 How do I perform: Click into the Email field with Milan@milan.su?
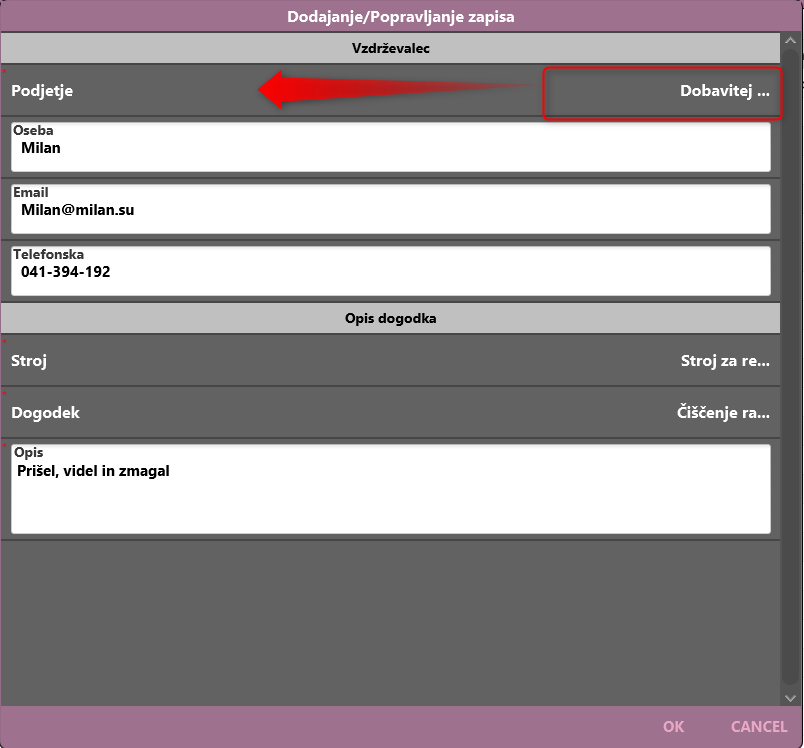pos(391,209)
